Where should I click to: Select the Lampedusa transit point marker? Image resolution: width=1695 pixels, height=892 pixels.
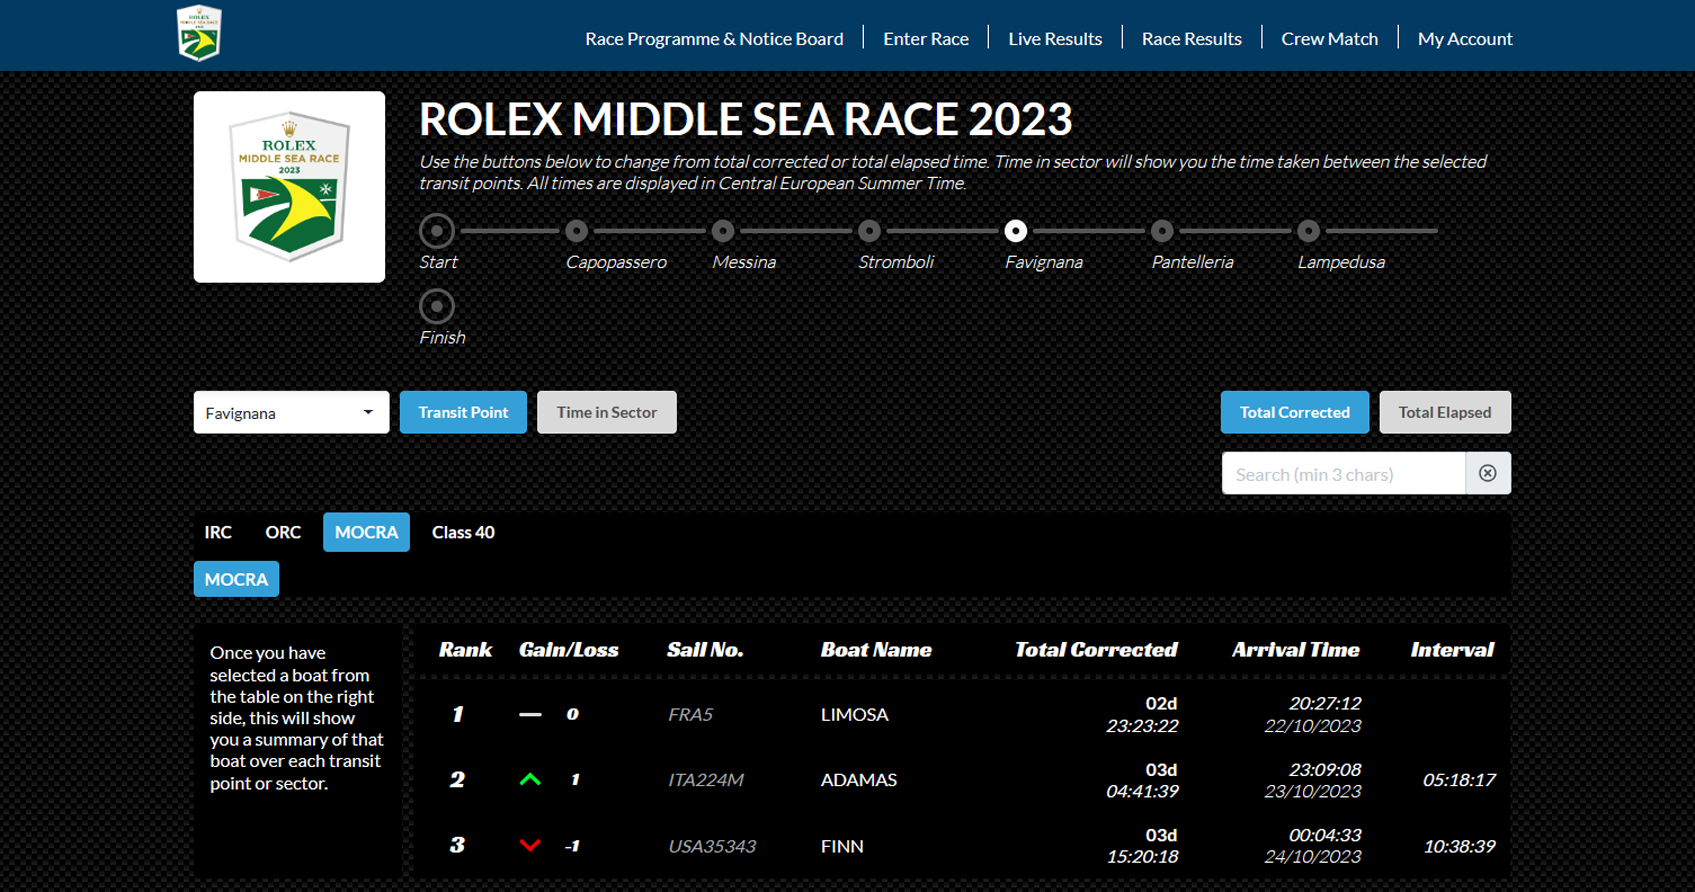(x=1308, y=231)
